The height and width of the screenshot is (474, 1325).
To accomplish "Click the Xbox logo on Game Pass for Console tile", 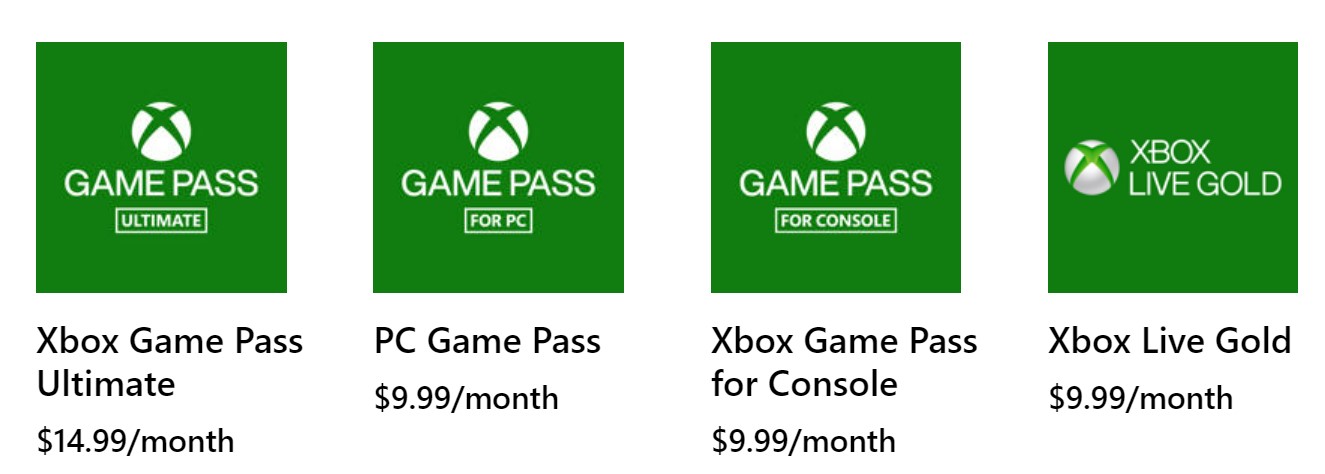I will pyautogui.click(x=836, y=134).
